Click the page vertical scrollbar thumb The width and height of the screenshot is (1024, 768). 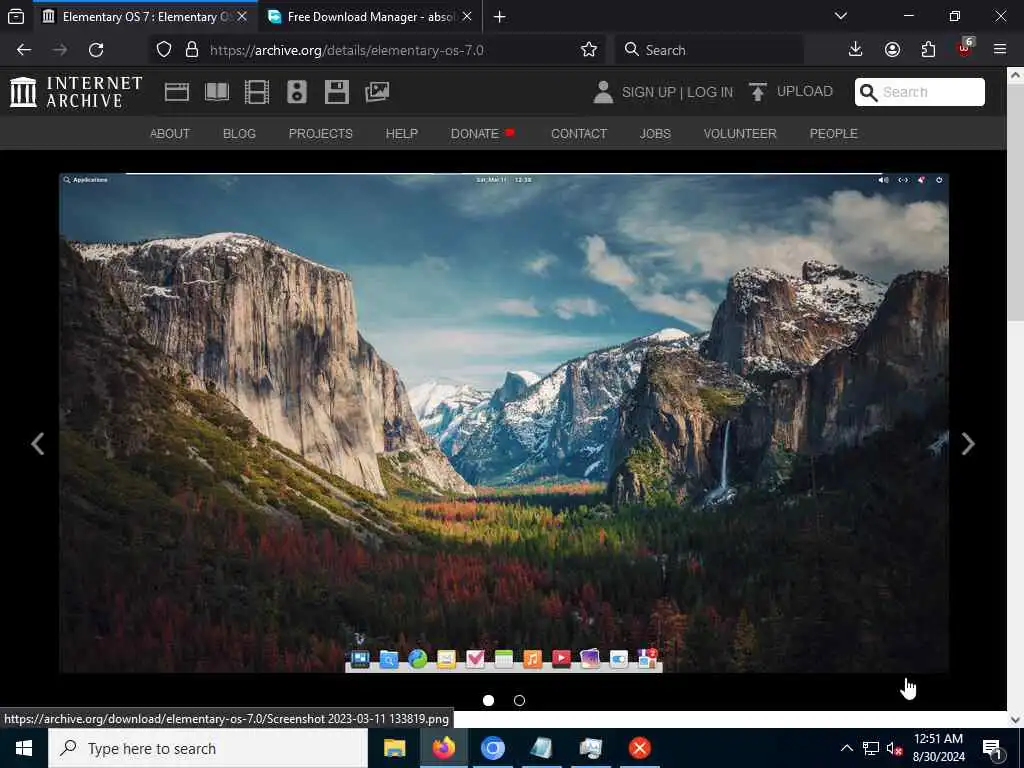coord(1016,202)
